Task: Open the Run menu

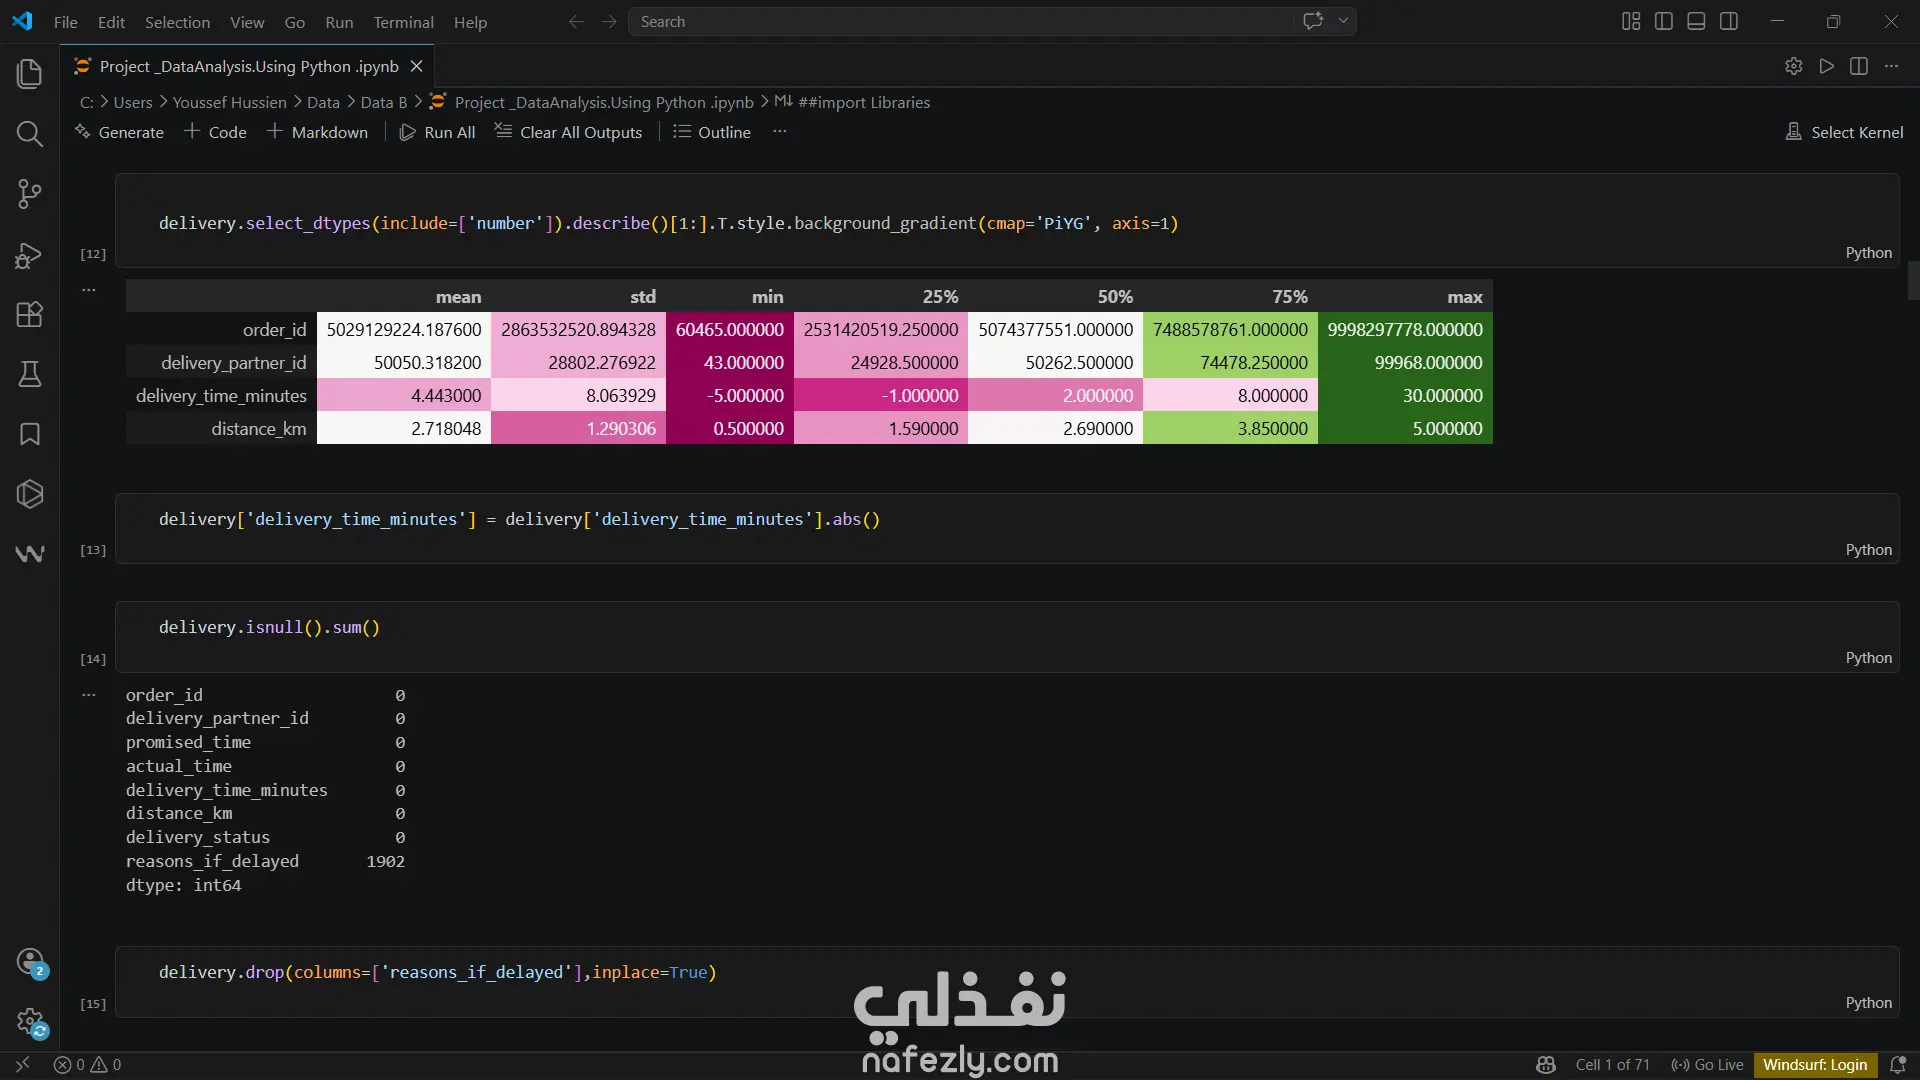Action: point(339,22)
